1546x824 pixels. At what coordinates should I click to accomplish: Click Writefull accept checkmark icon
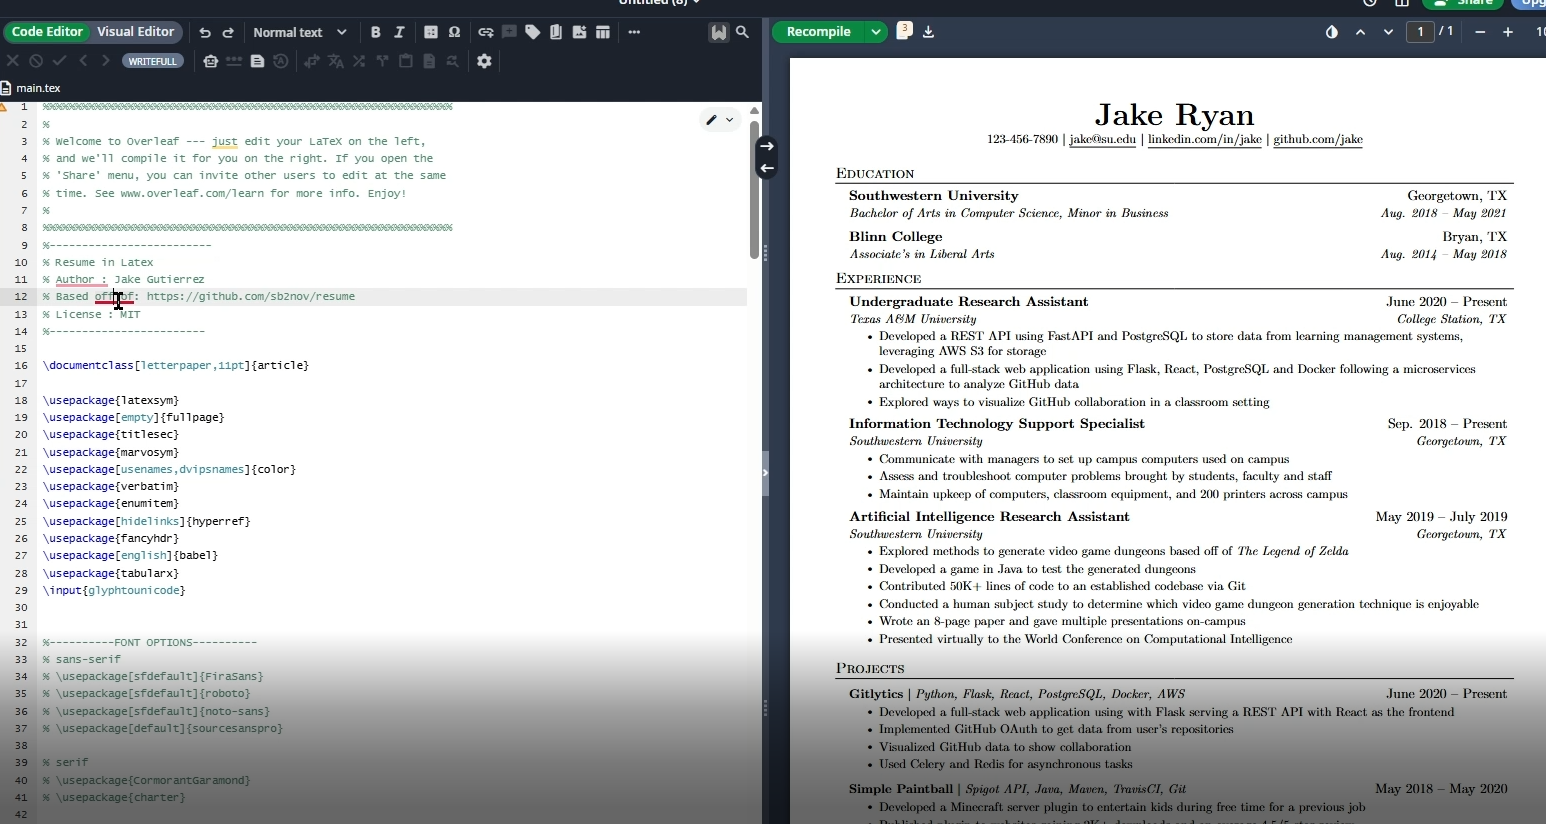(x=60, y=61)
